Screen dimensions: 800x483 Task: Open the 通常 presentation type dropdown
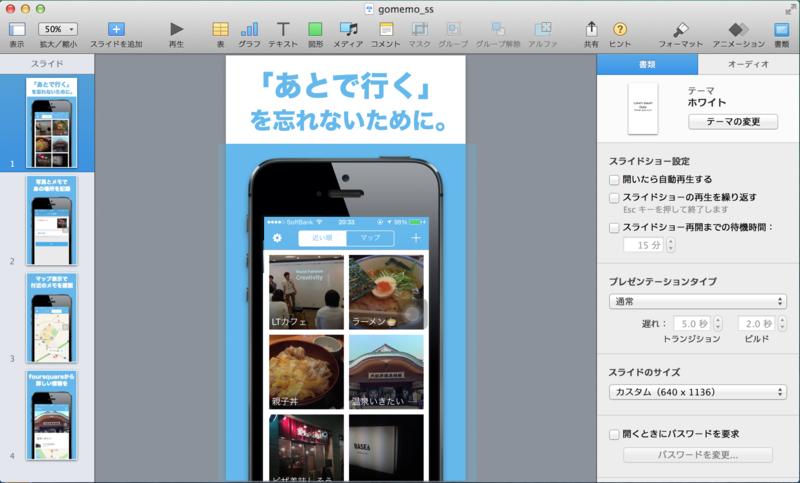697,301
